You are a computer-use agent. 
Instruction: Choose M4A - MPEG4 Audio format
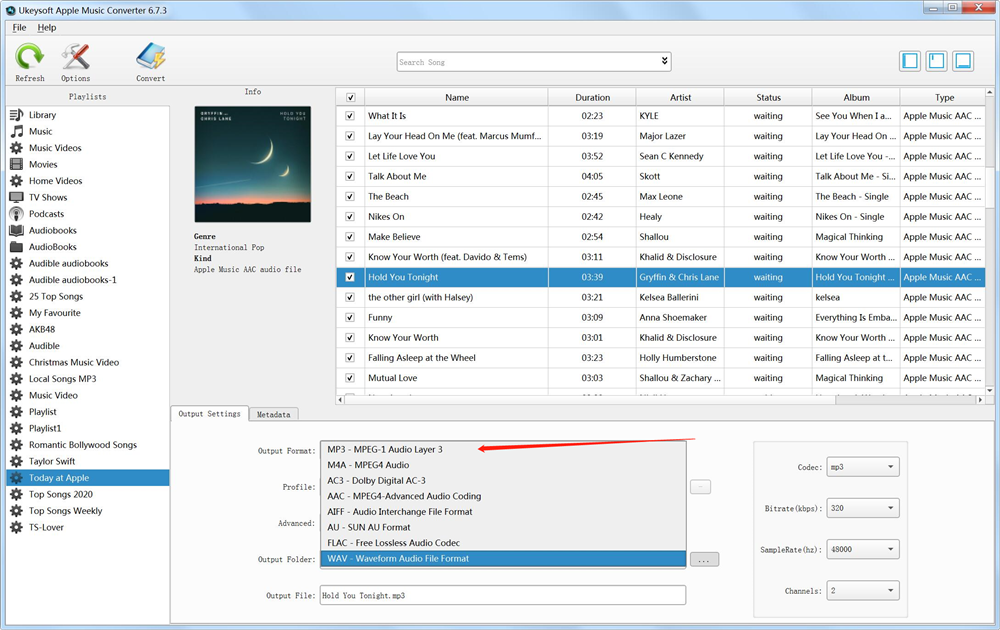pos(503,465)
